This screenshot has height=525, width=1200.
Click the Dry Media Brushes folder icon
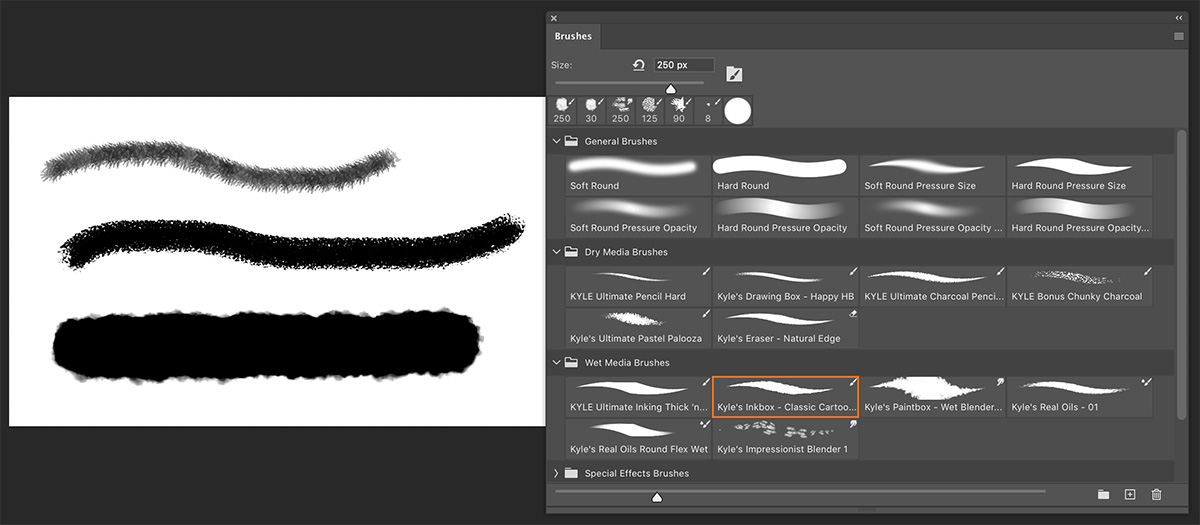(x=572, y=252)
